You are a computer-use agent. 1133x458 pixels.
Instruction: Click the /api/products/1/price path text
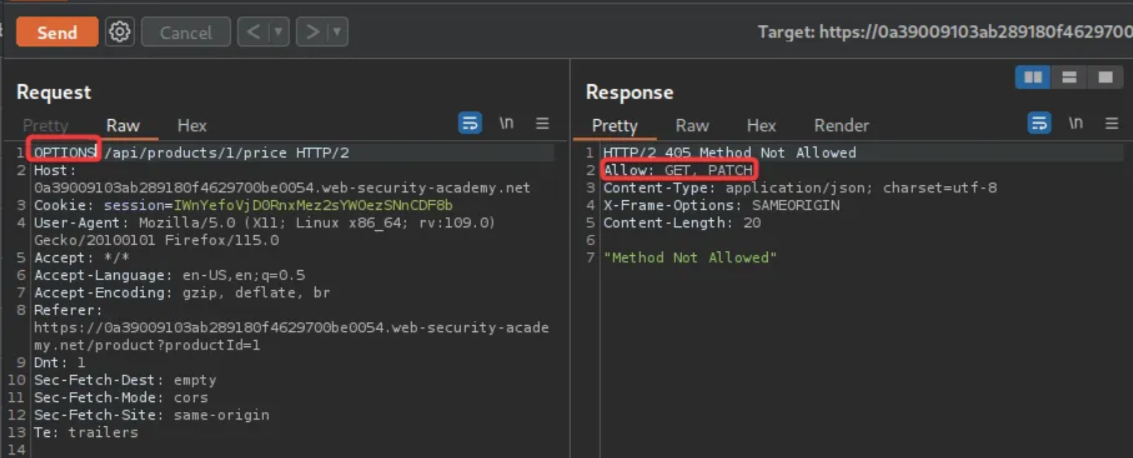tap(197, 152)
